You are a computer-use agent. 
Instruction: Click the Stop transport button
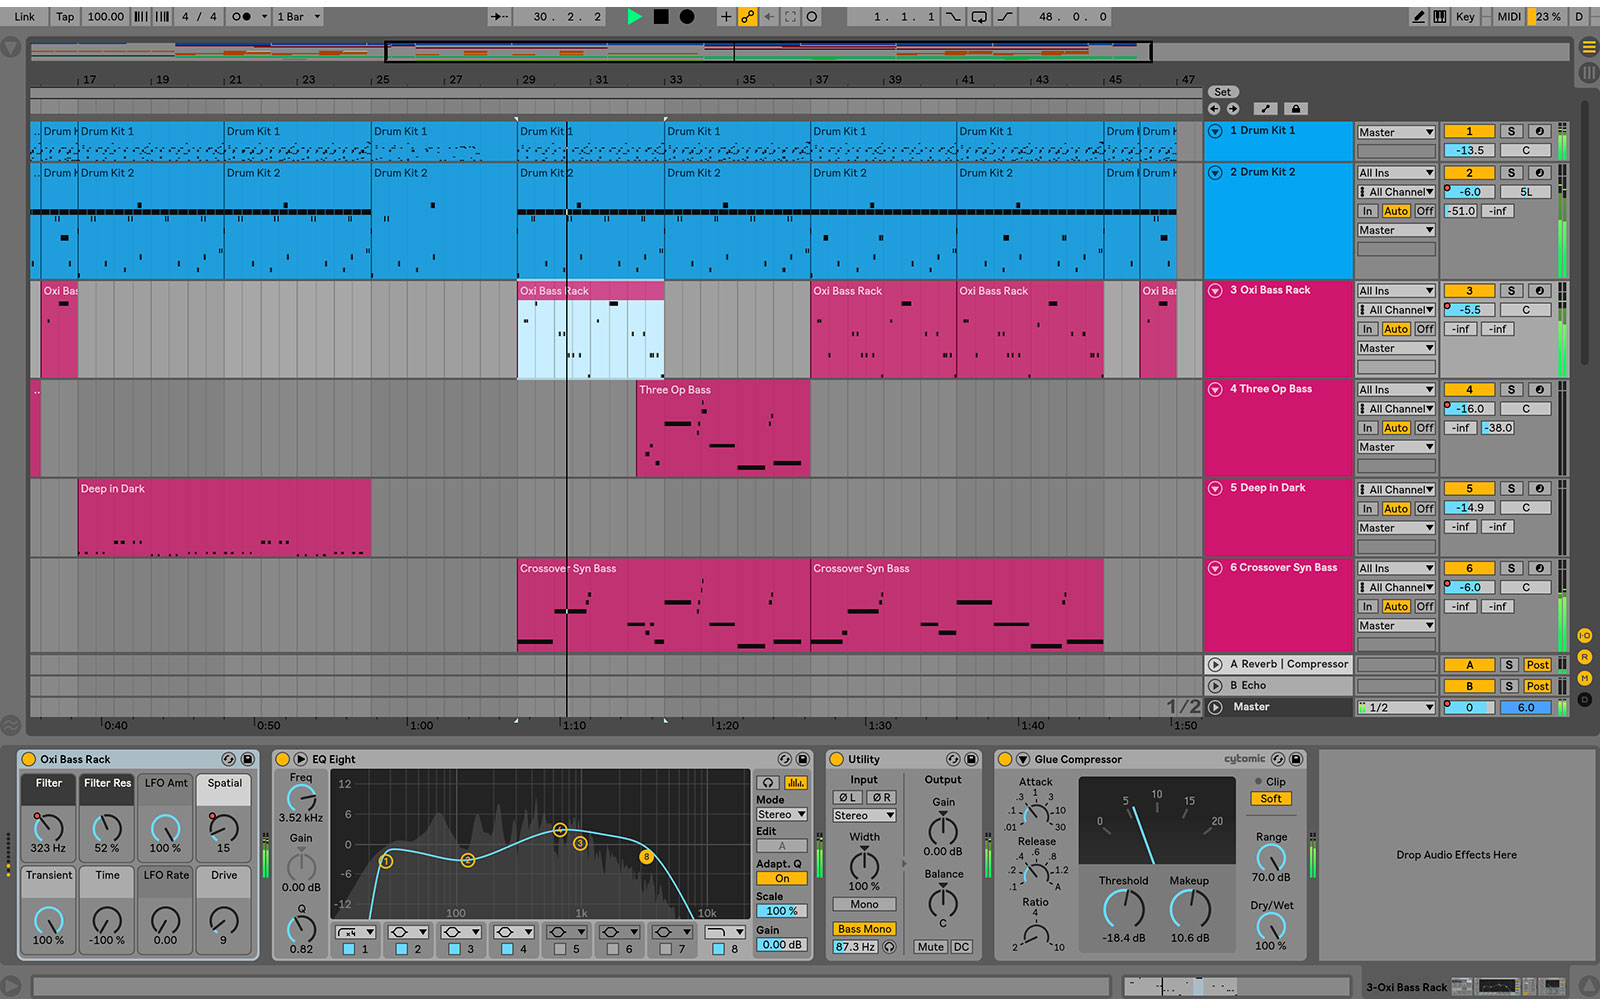tap(661, 17)
